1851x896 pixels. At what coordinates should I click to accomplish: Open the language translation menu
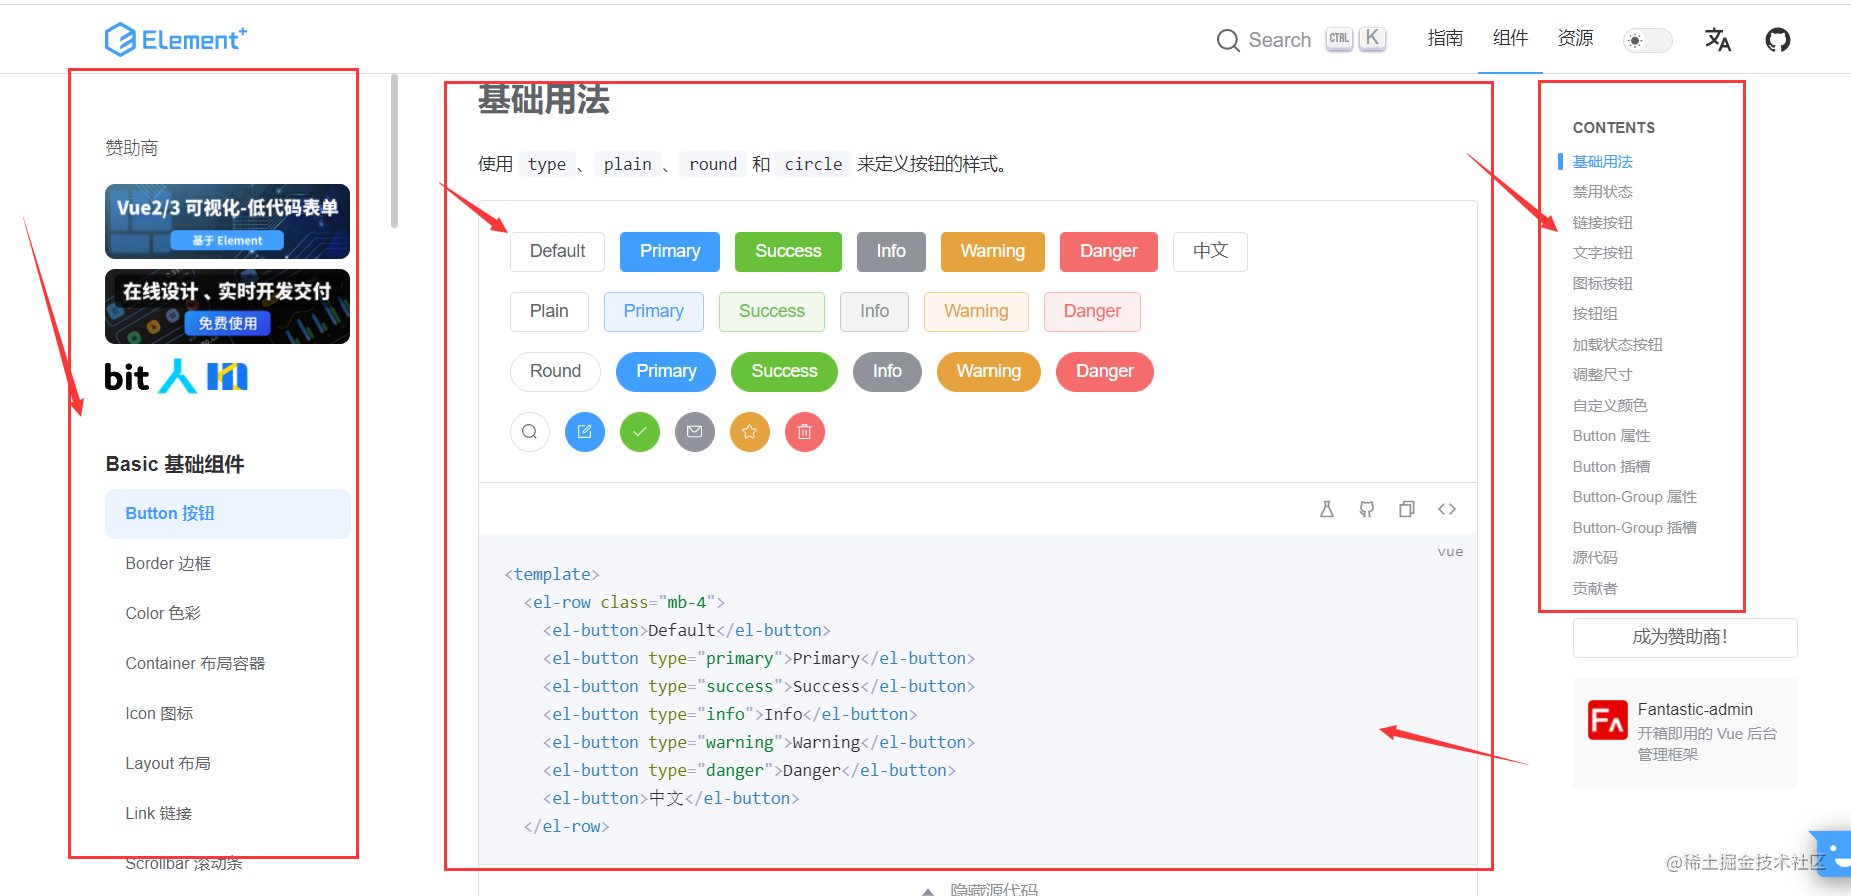1718,40
